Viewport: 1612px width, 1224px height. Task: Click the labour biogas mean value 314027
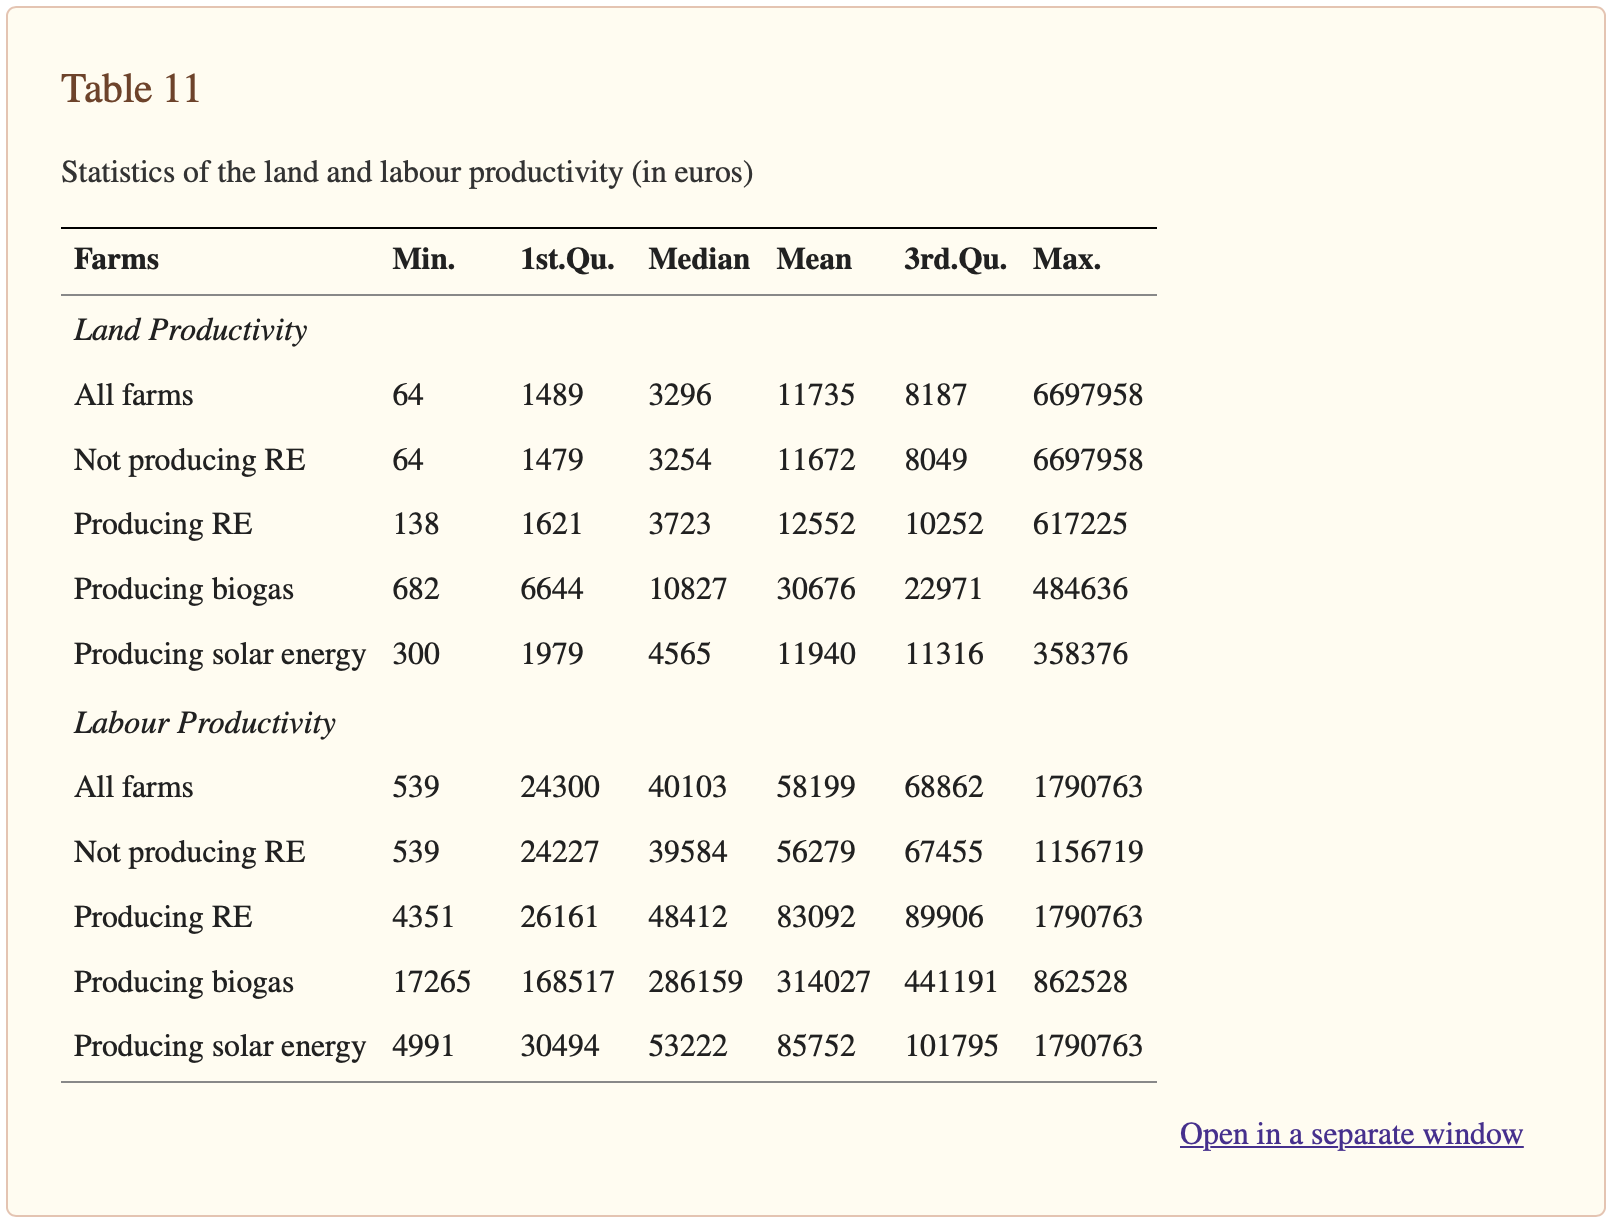coord(823,982)
